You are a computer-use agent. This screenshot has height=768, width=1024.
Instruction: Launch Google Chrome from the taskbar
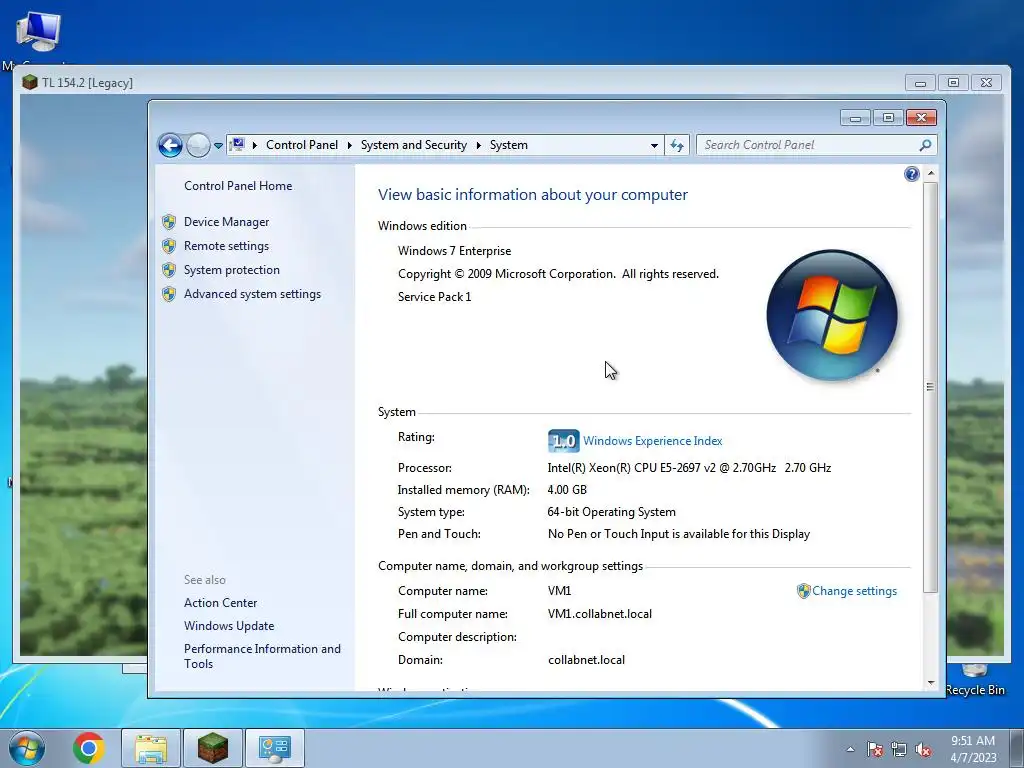pyautogui.click(x=89, y=748)
